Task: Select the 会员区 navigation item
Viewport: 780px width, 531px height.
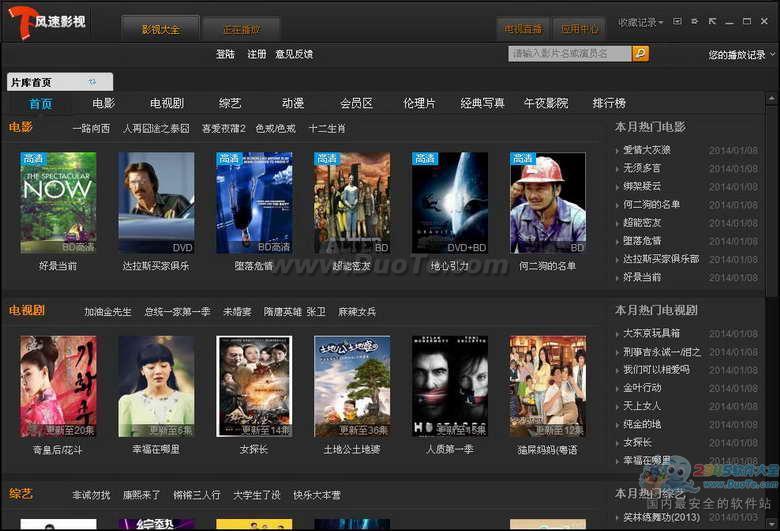Action: click(356, 103)
